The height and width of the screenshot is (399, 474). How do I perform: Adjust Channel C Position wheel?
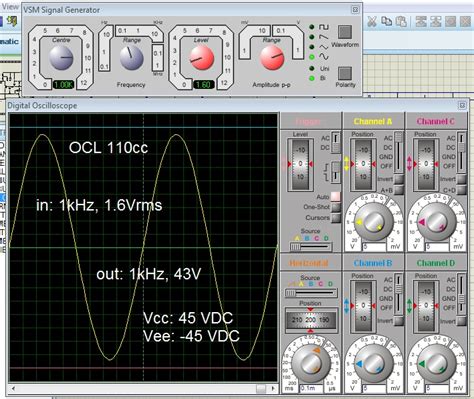click(x=426, y=164)
